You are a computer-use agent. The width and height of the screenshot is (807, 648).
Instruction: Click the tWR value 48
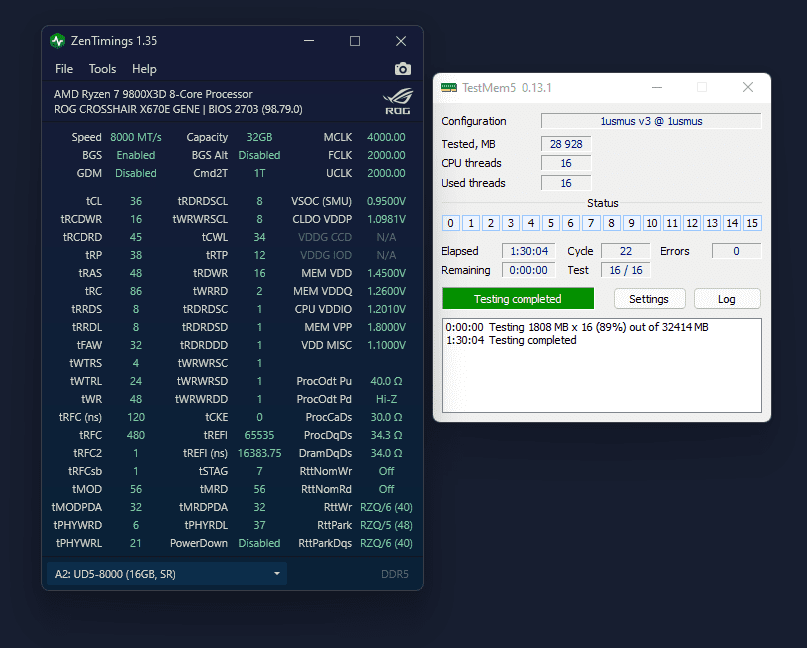pyautogui.click(x=136, y=399)
